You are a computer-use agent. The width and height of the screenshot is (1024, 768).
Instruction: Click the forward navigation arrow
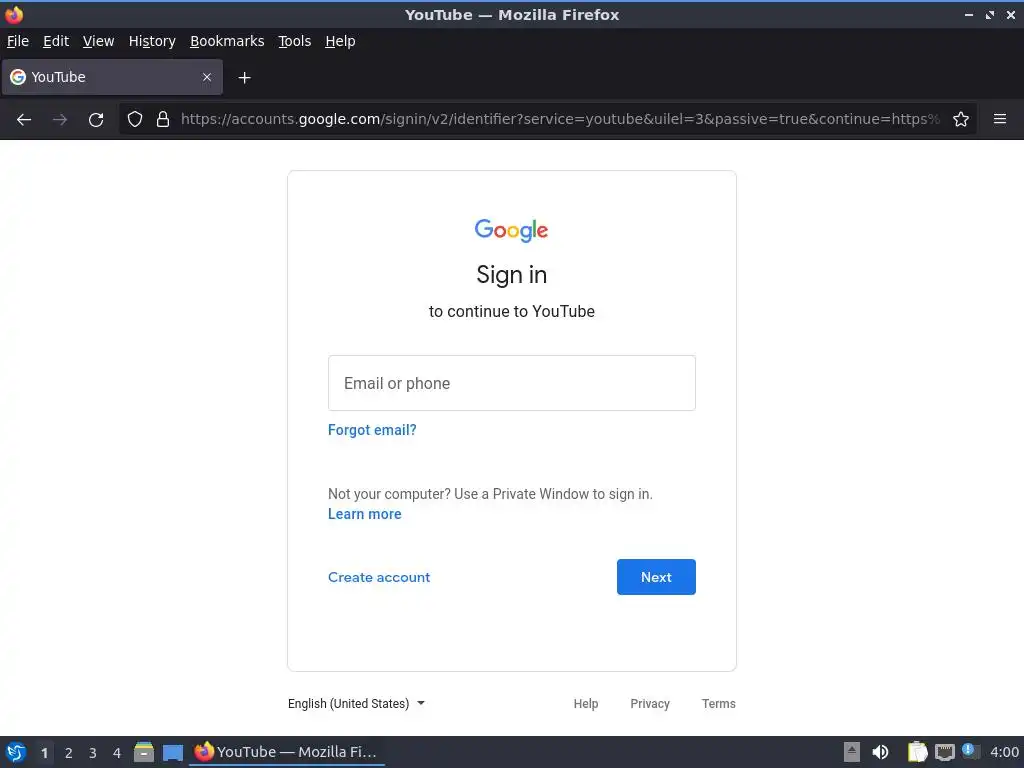pos(60,120)
